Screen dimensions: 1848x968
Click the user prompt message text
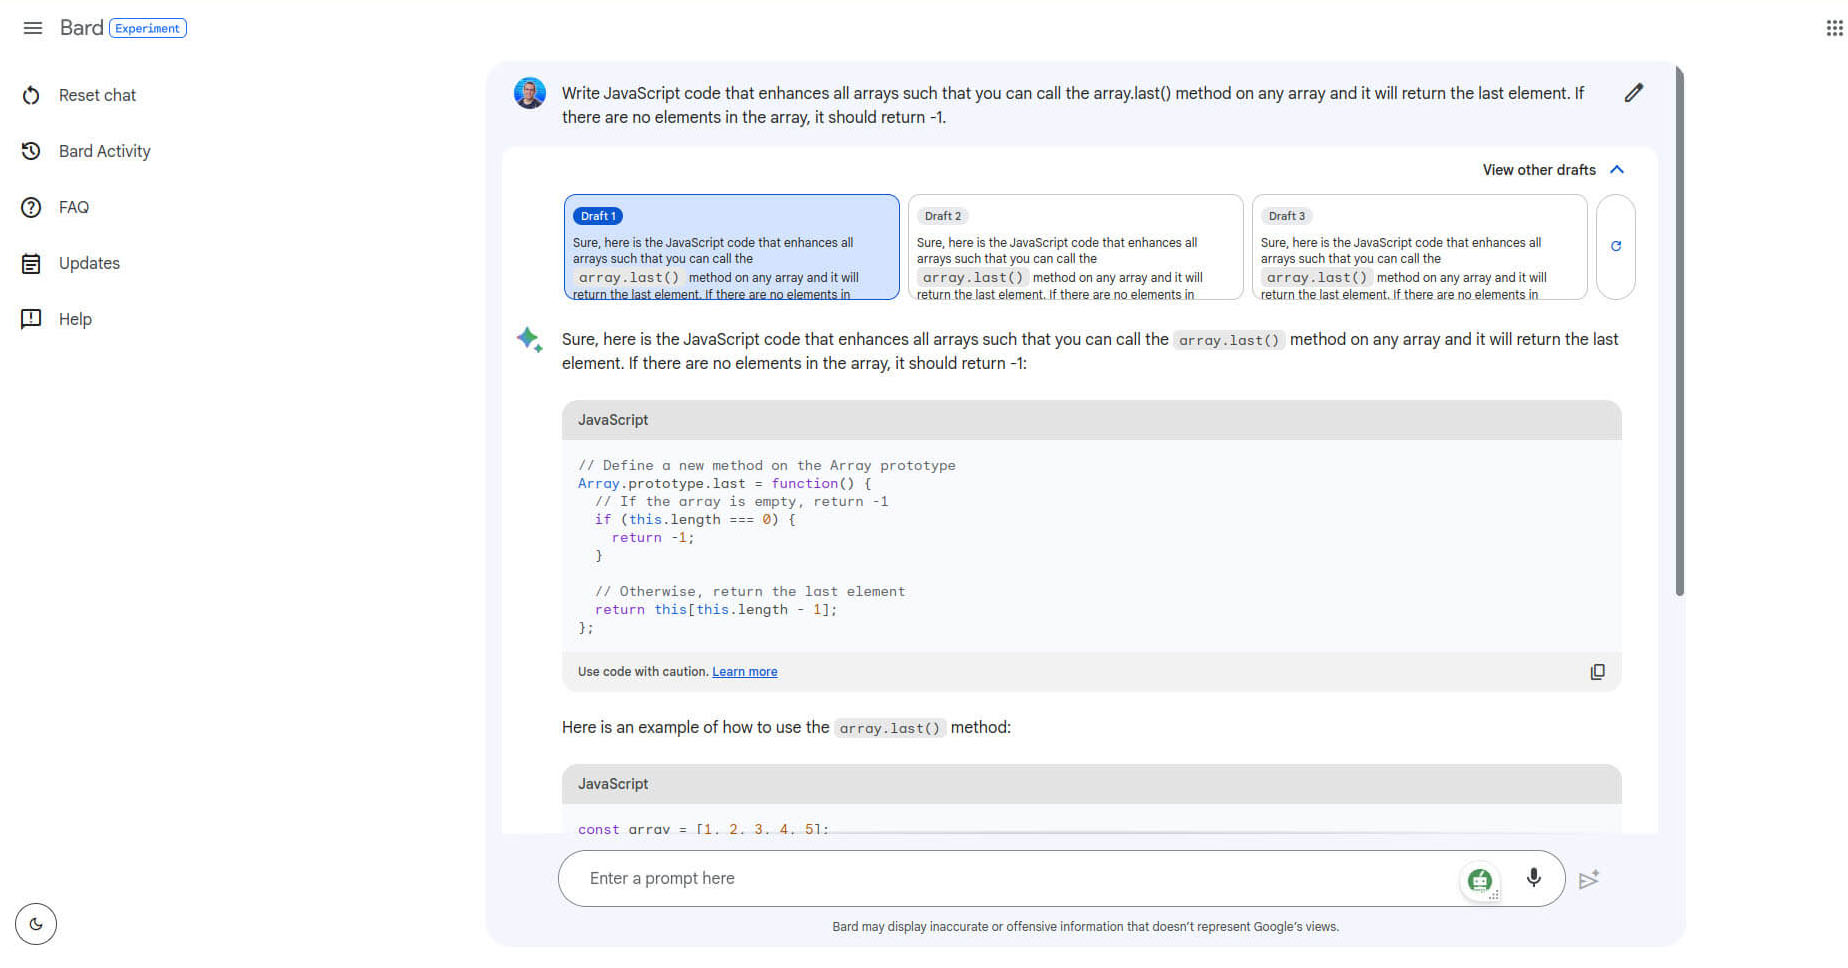[1072, 105]
